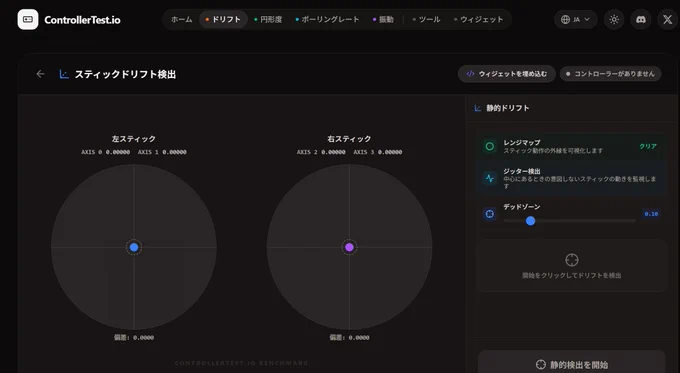Click the 0.10 deadzone value
680x373 pixels.
651,214
